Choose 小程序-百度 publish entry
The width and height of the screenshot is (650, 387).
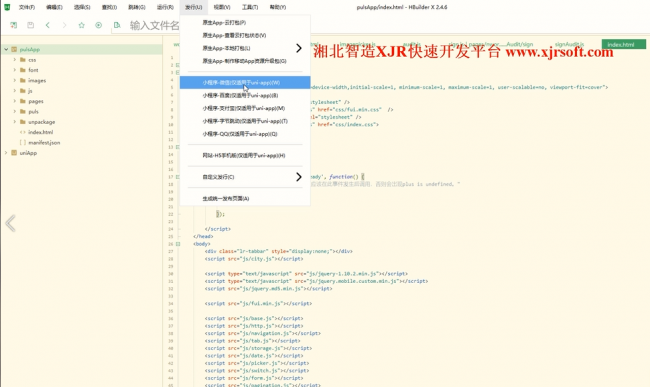click(245, 95)
